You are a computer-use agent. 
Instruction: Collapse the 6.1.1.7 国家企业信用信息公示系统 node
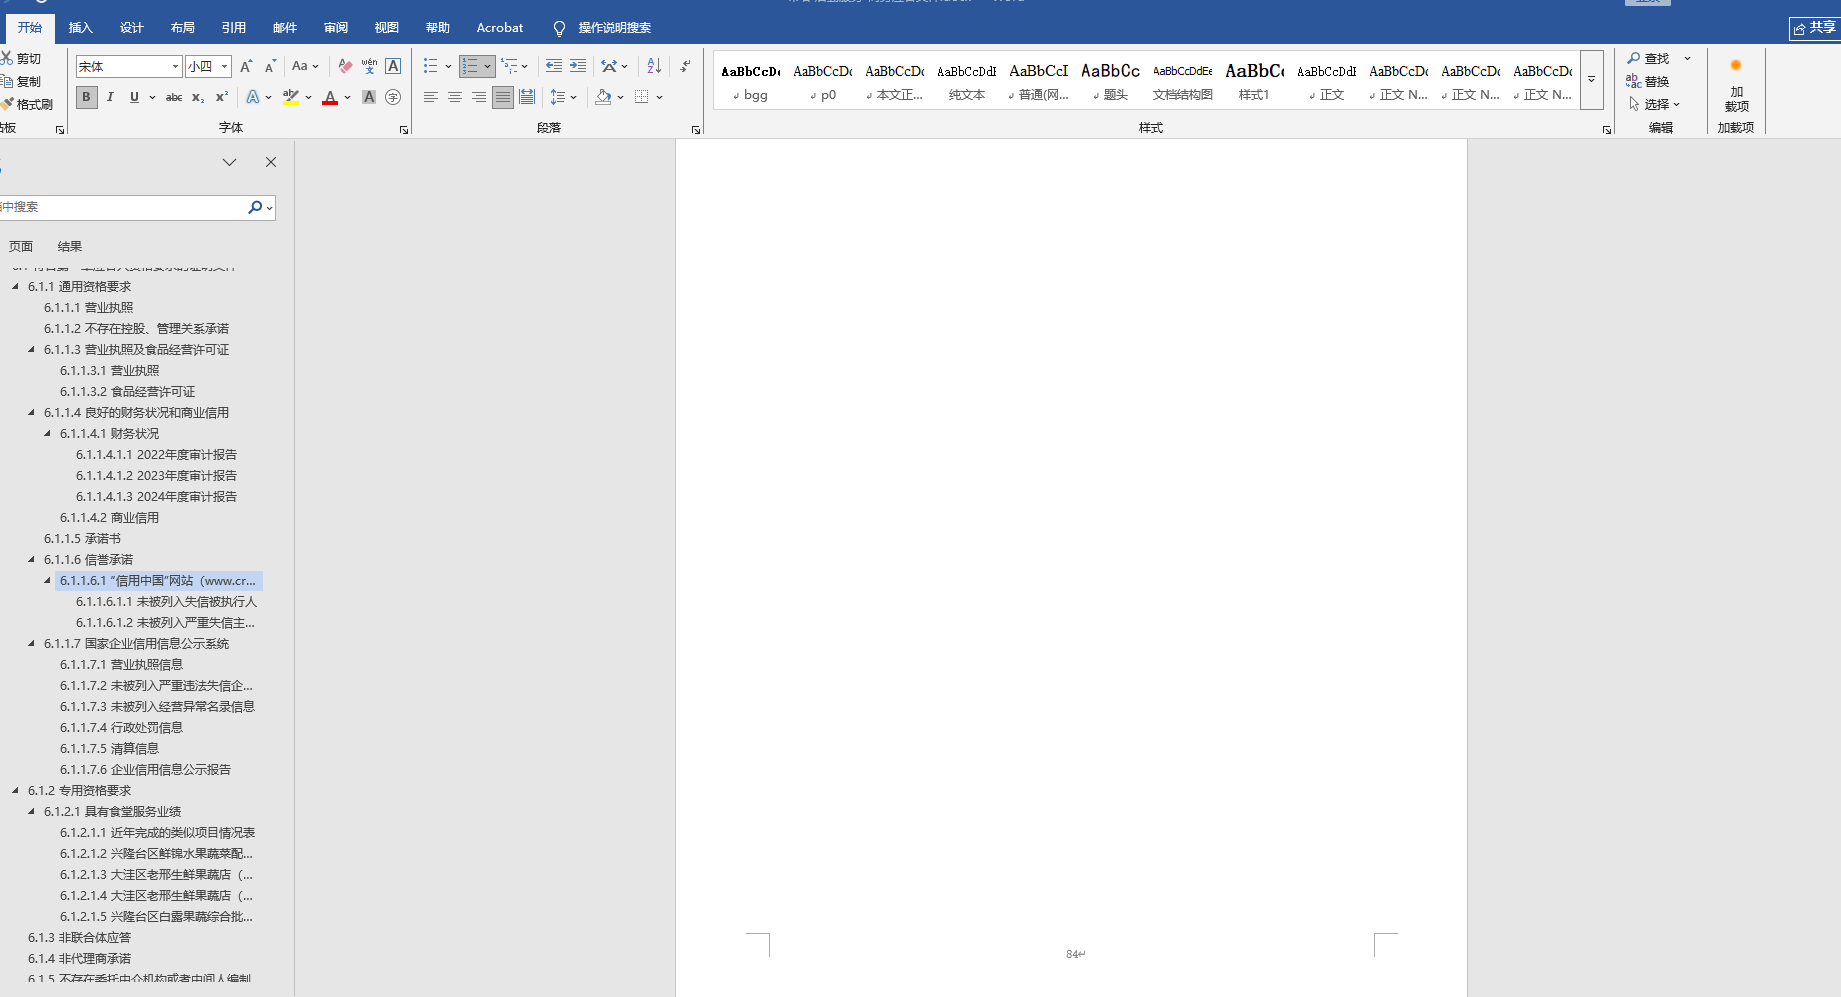[31, 644]
